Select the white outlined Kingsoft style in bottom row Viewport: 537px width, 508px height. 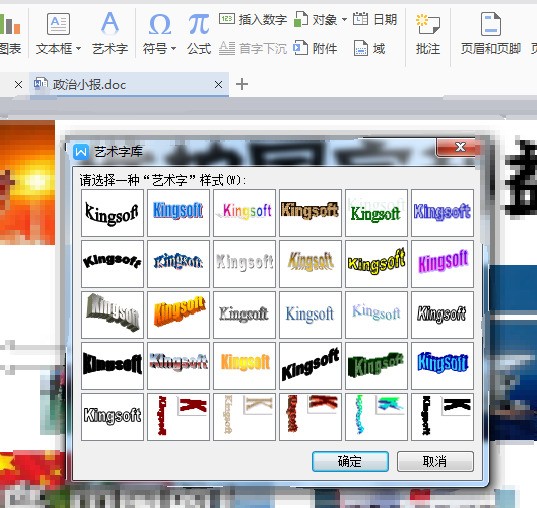(112, 417)
